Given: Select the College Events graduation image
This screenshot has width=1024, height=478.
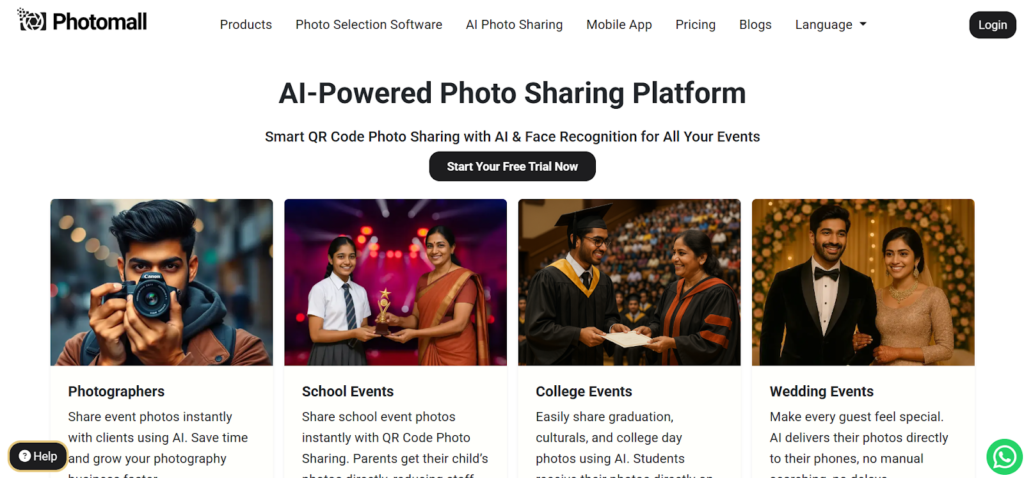Looking at the screenshot, I should click(629, 282).
